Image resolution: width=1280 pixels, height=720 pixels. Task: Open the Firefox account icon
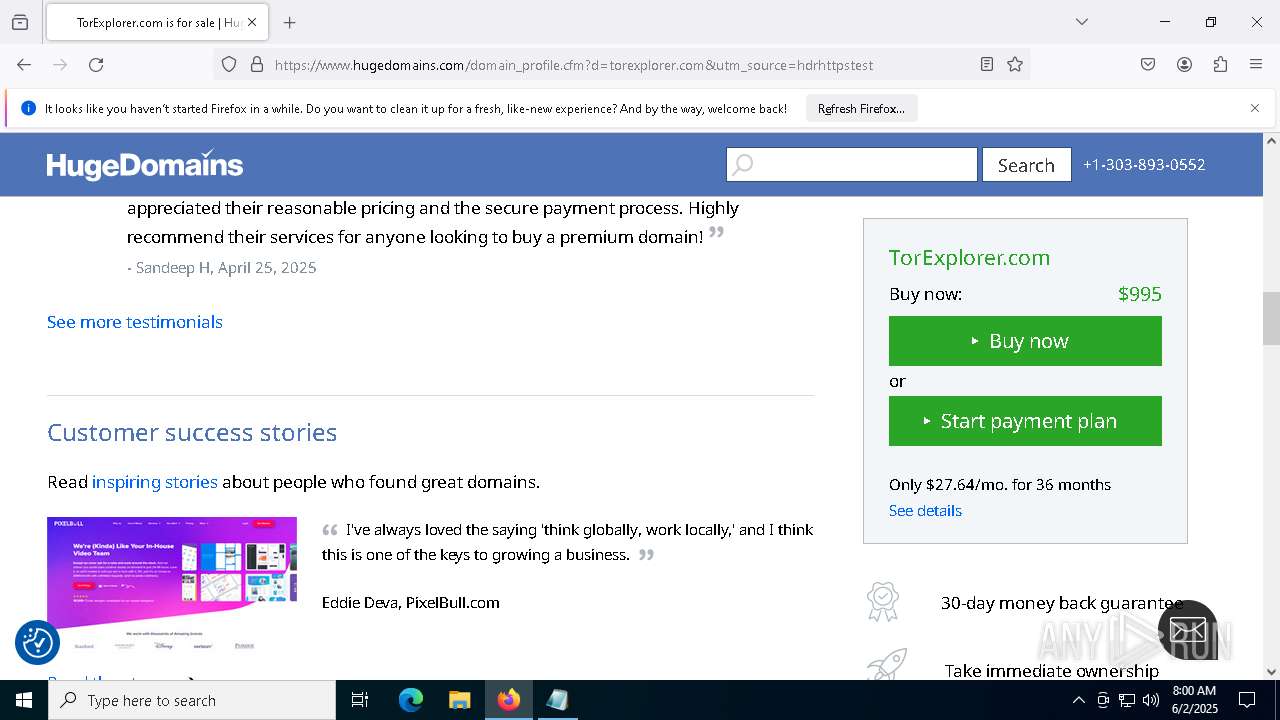1184,64
